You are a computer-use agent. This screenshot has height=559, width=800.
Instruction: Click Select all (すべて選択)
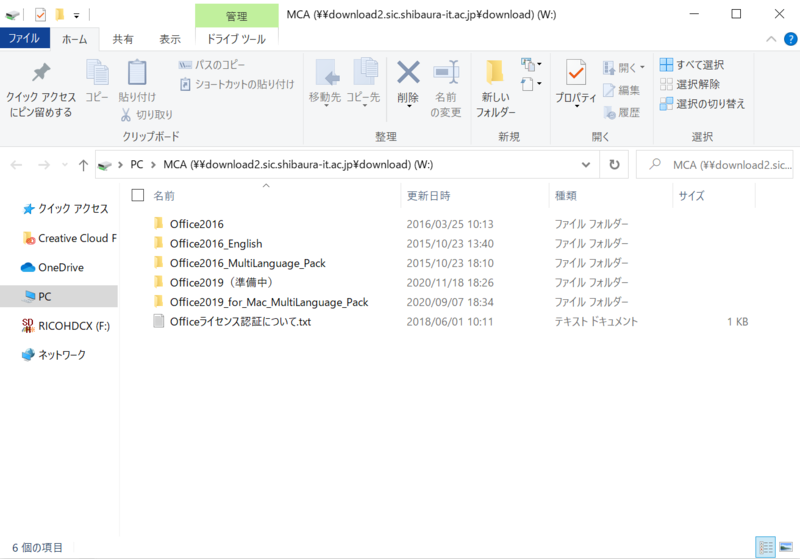(692, 65)
